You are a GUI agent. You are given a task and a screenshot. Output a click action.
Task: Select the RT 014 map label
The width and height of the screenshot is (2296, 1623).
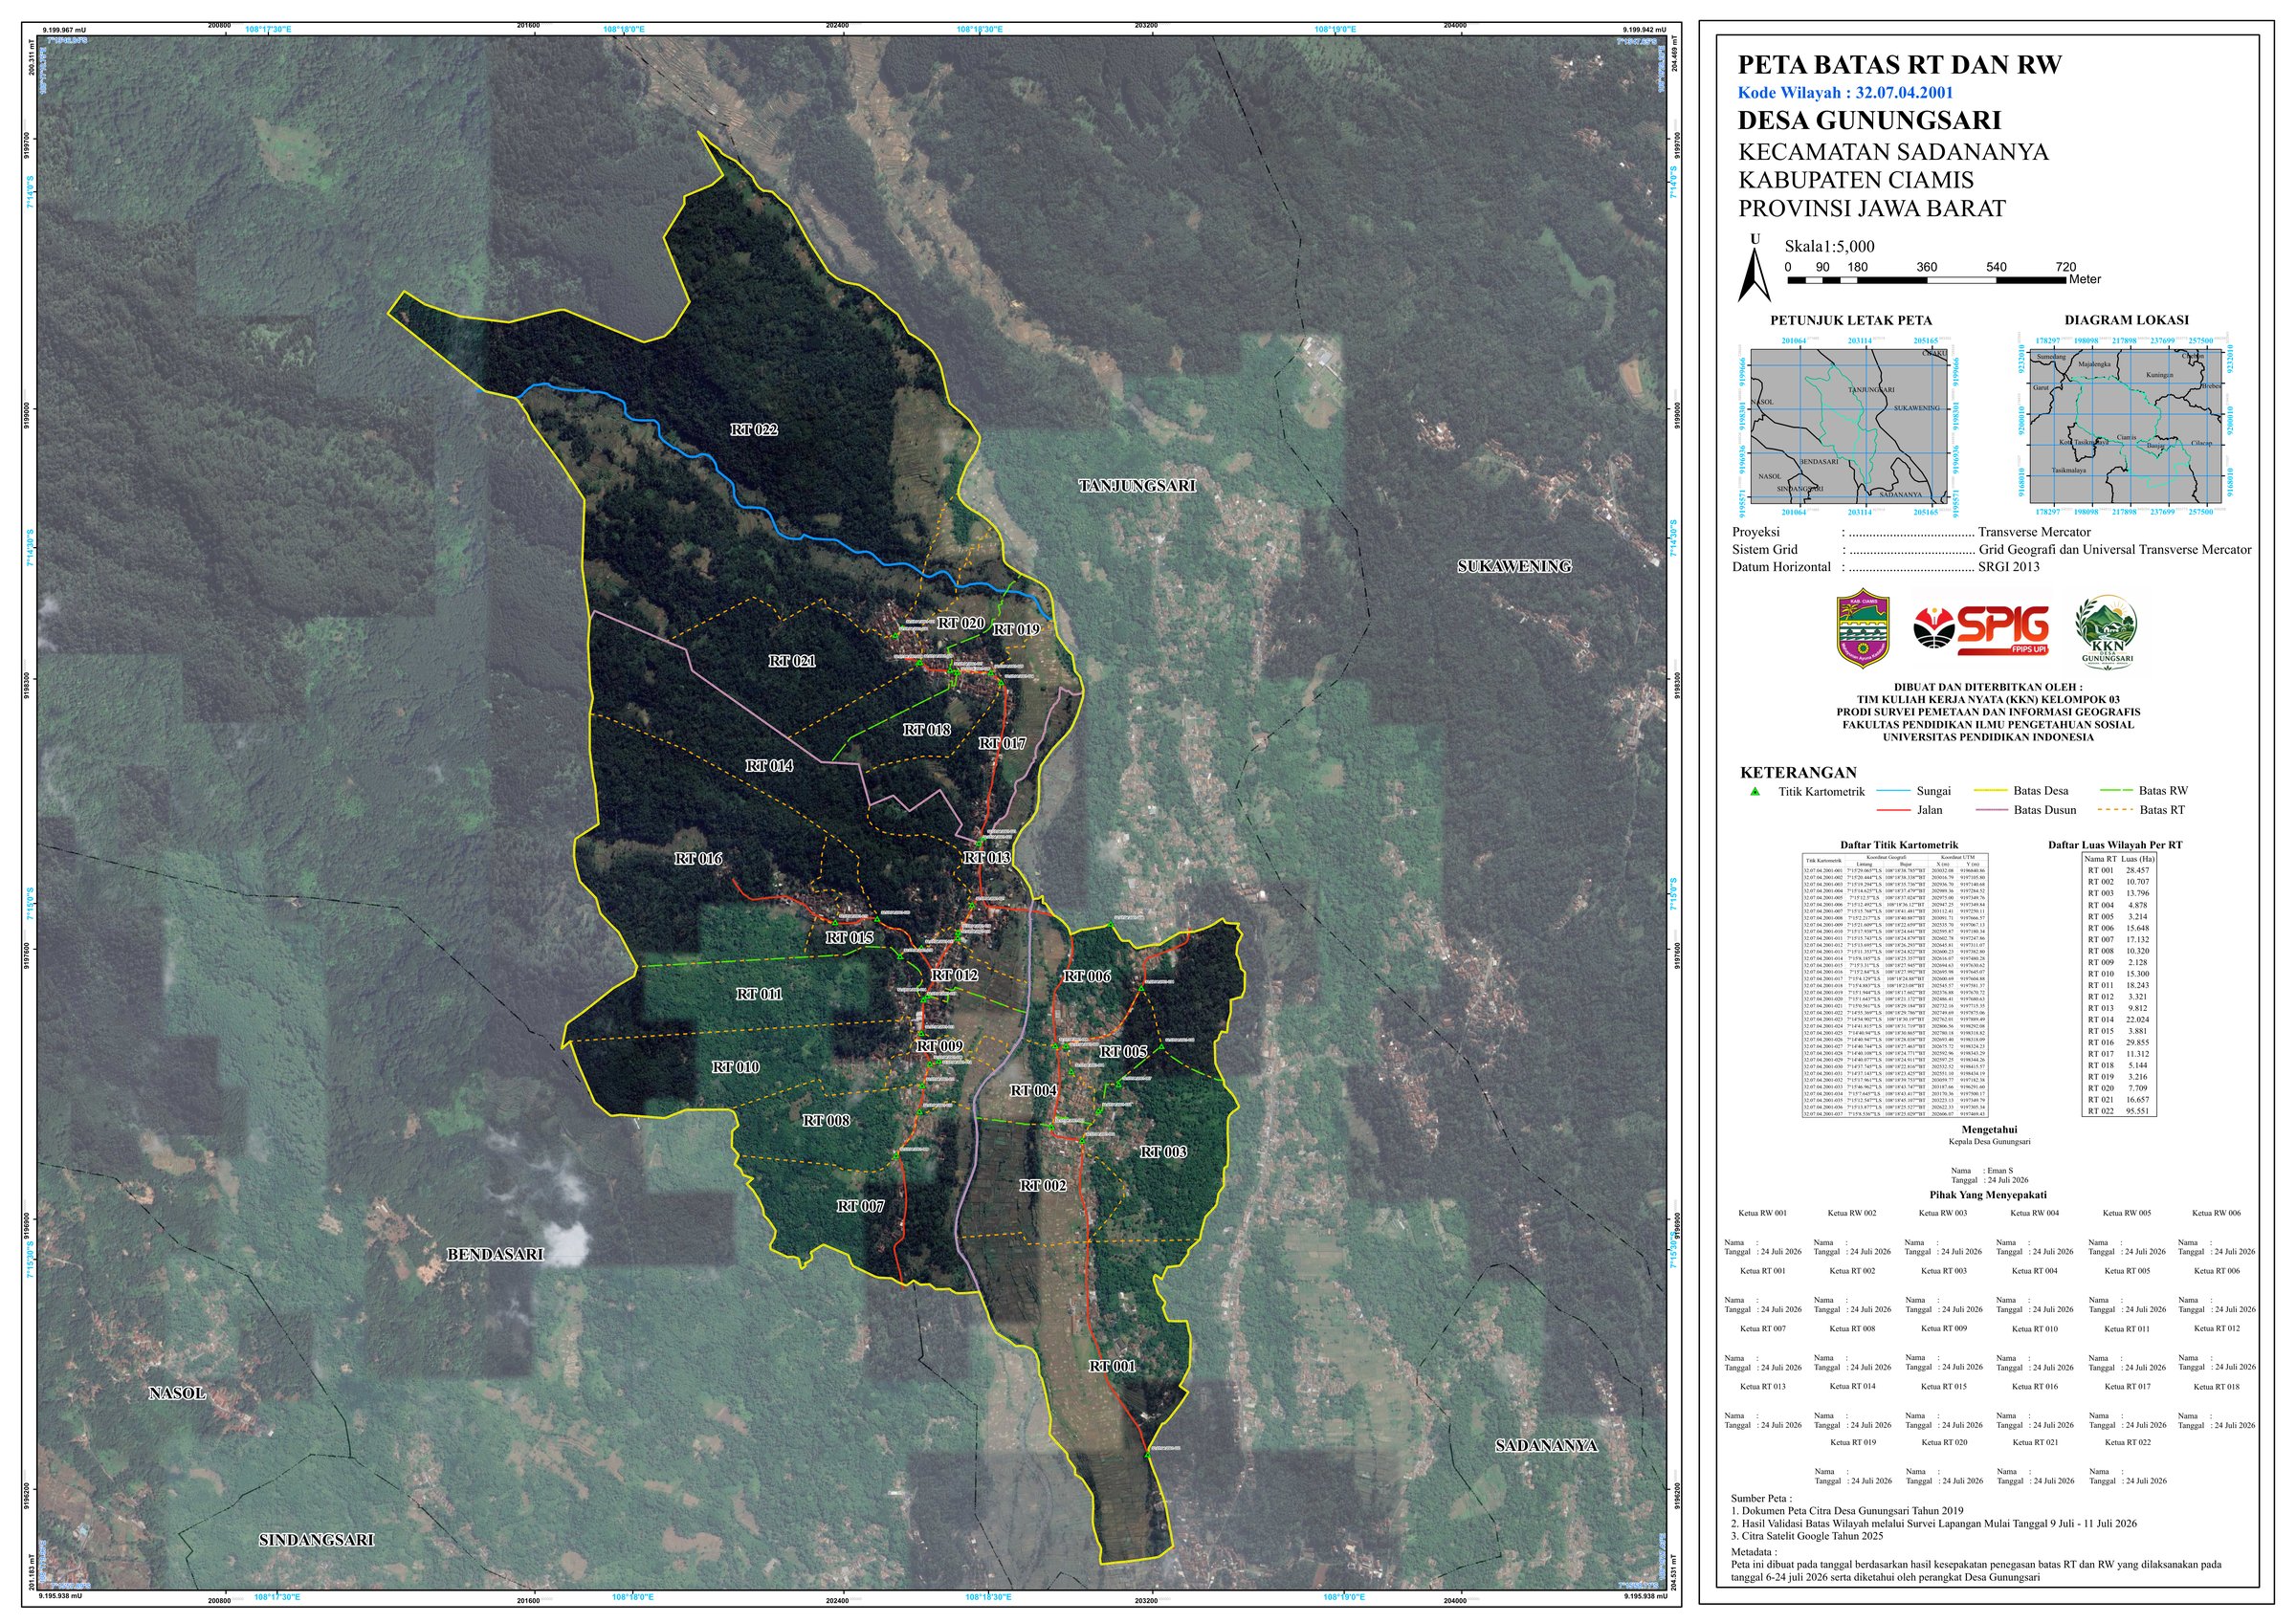[769, 766]
